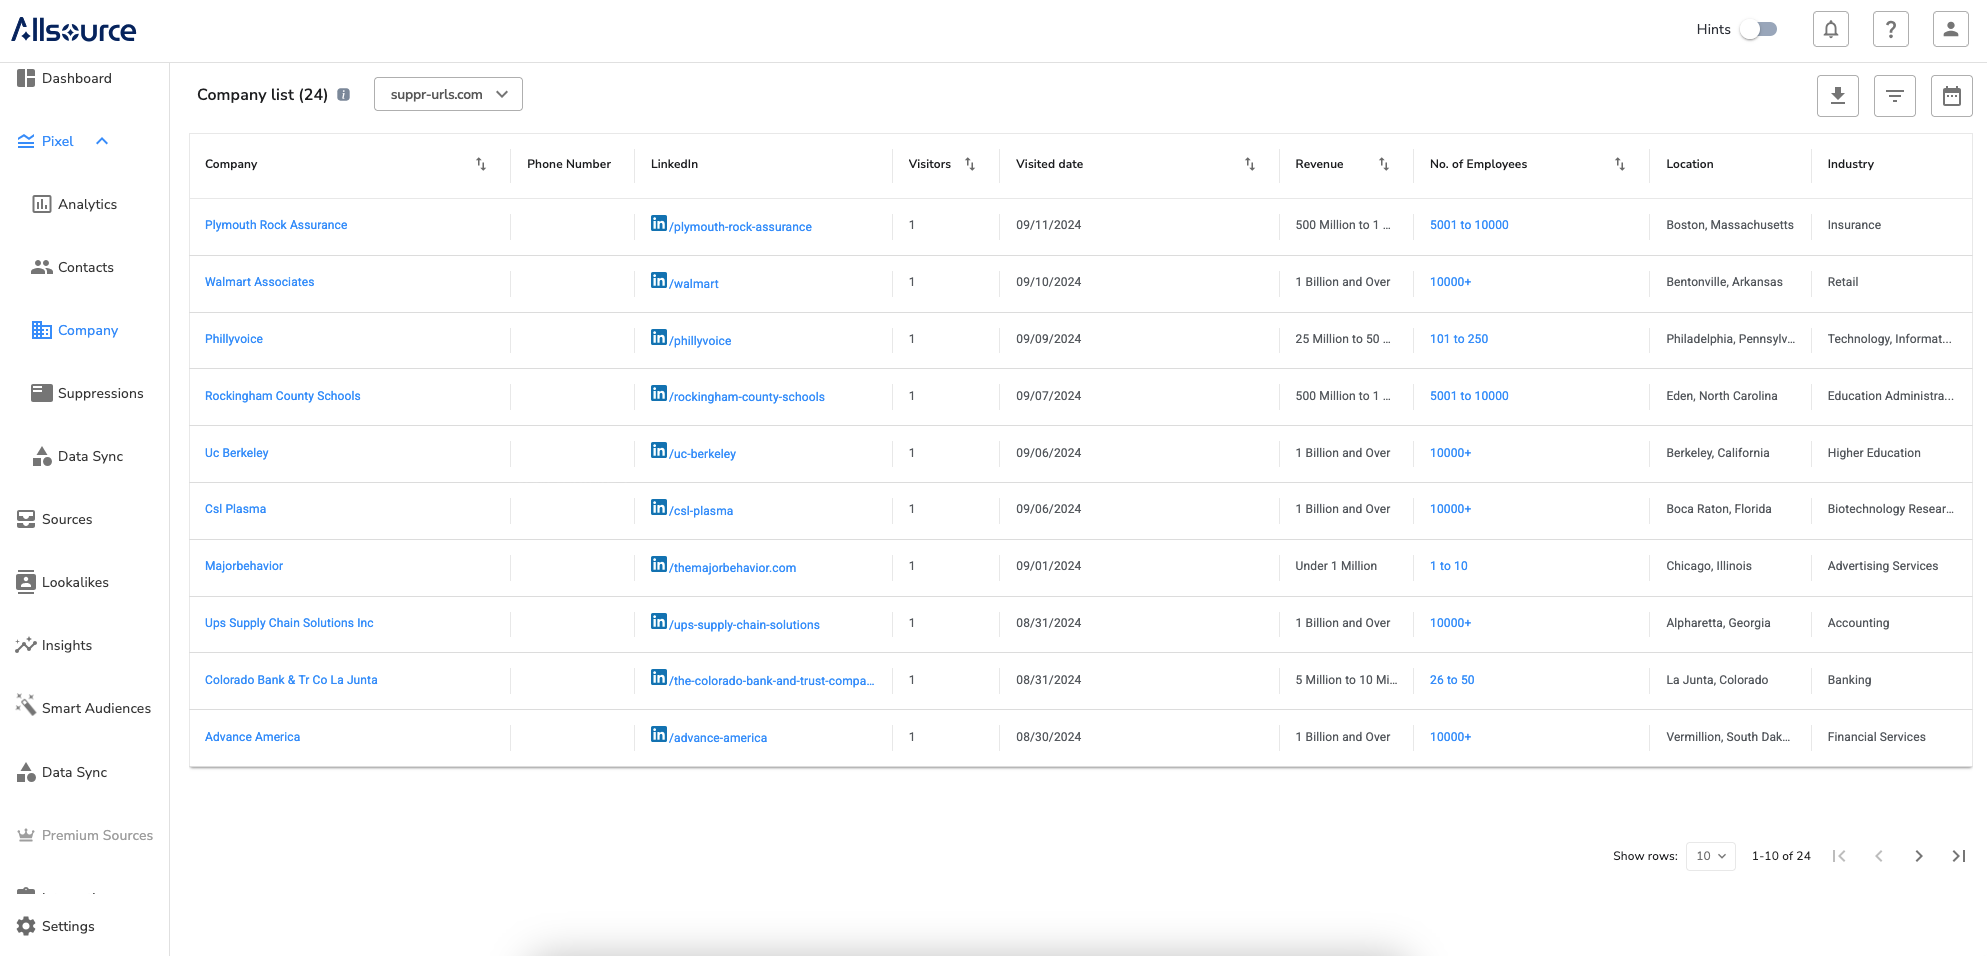This screenshot has width=1987, height=956.
Task: Open /uc-berkeley LinkedIn link
Action: [x=703, y=454]
